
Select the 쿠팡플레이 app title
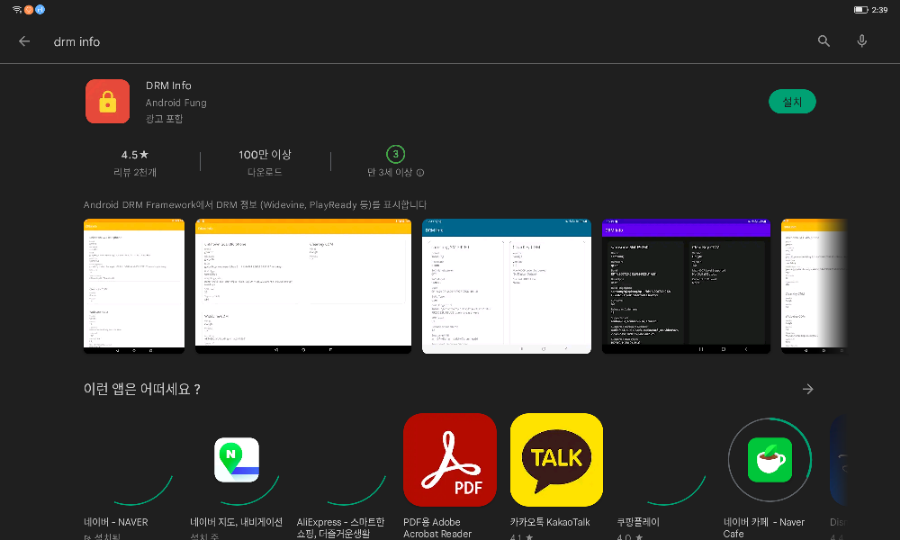click(638, 522)
